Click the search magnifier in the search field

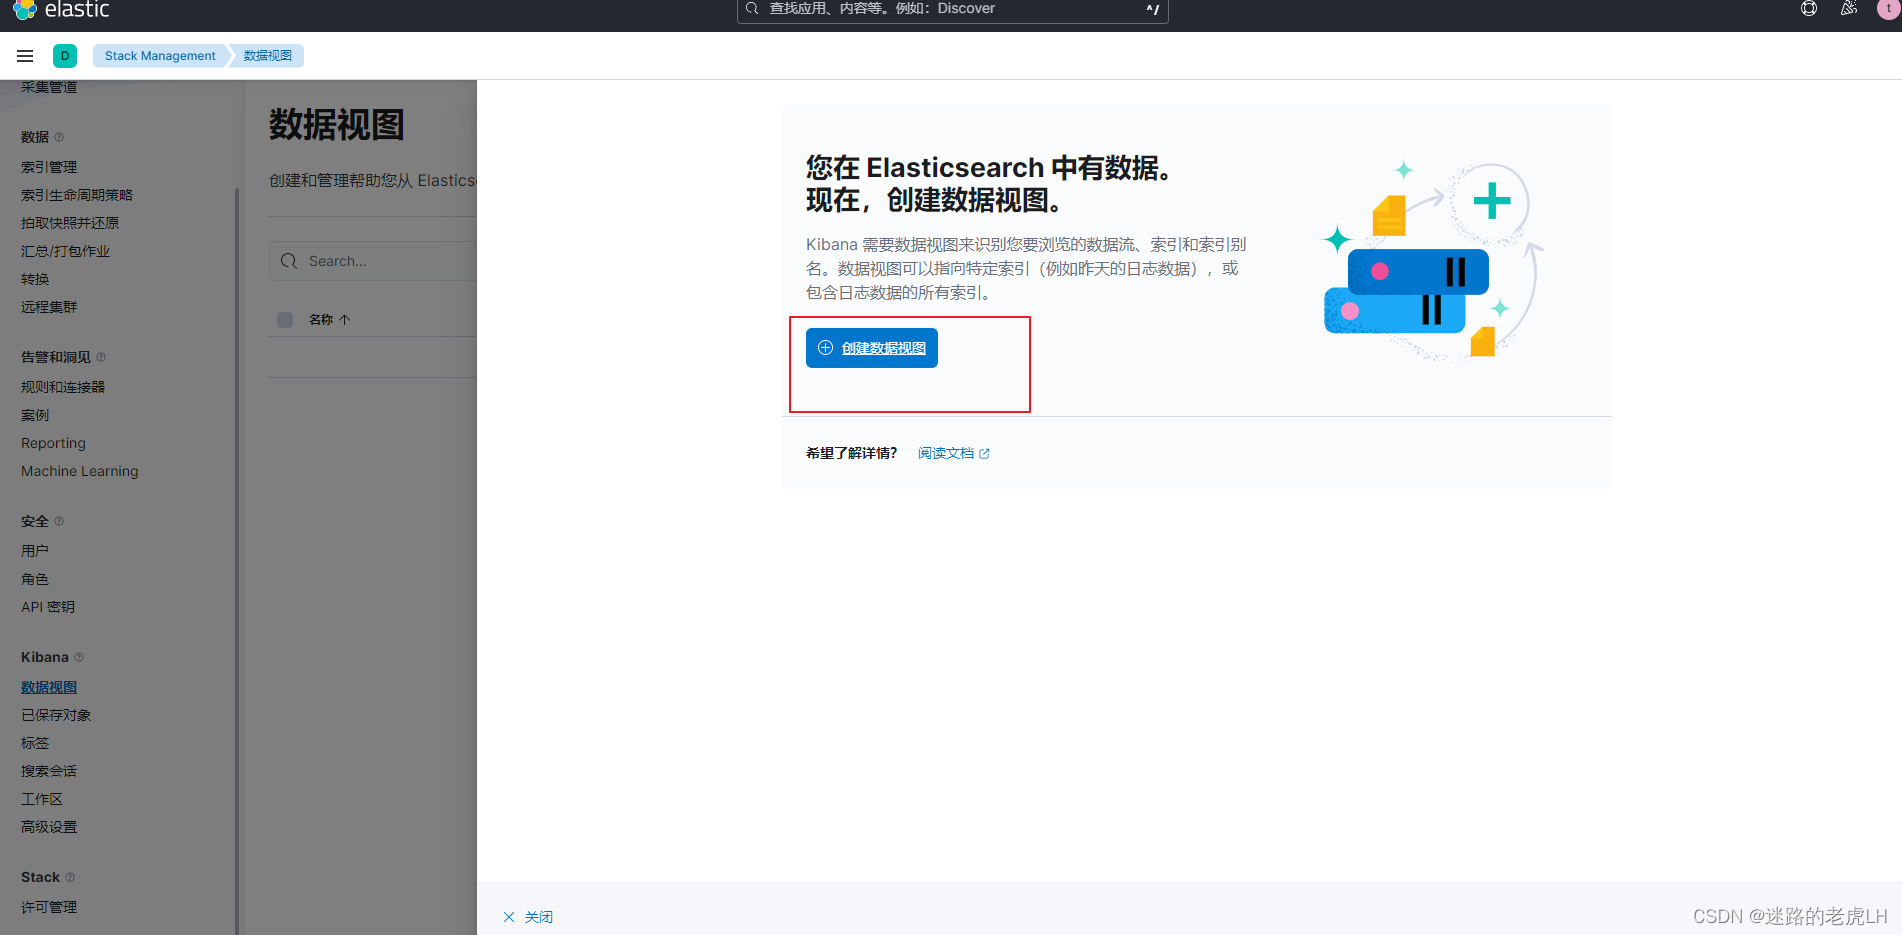pyautogui.click(x=750, y=9)
